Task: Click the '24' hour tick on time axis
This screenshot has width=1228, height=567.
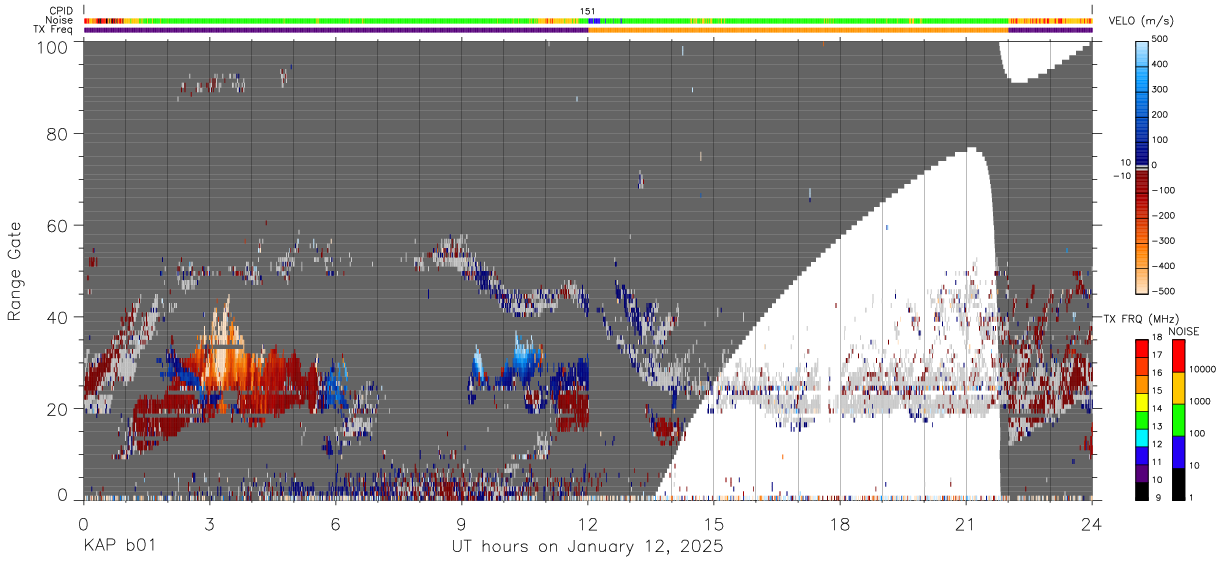Action: point(1092,522)
